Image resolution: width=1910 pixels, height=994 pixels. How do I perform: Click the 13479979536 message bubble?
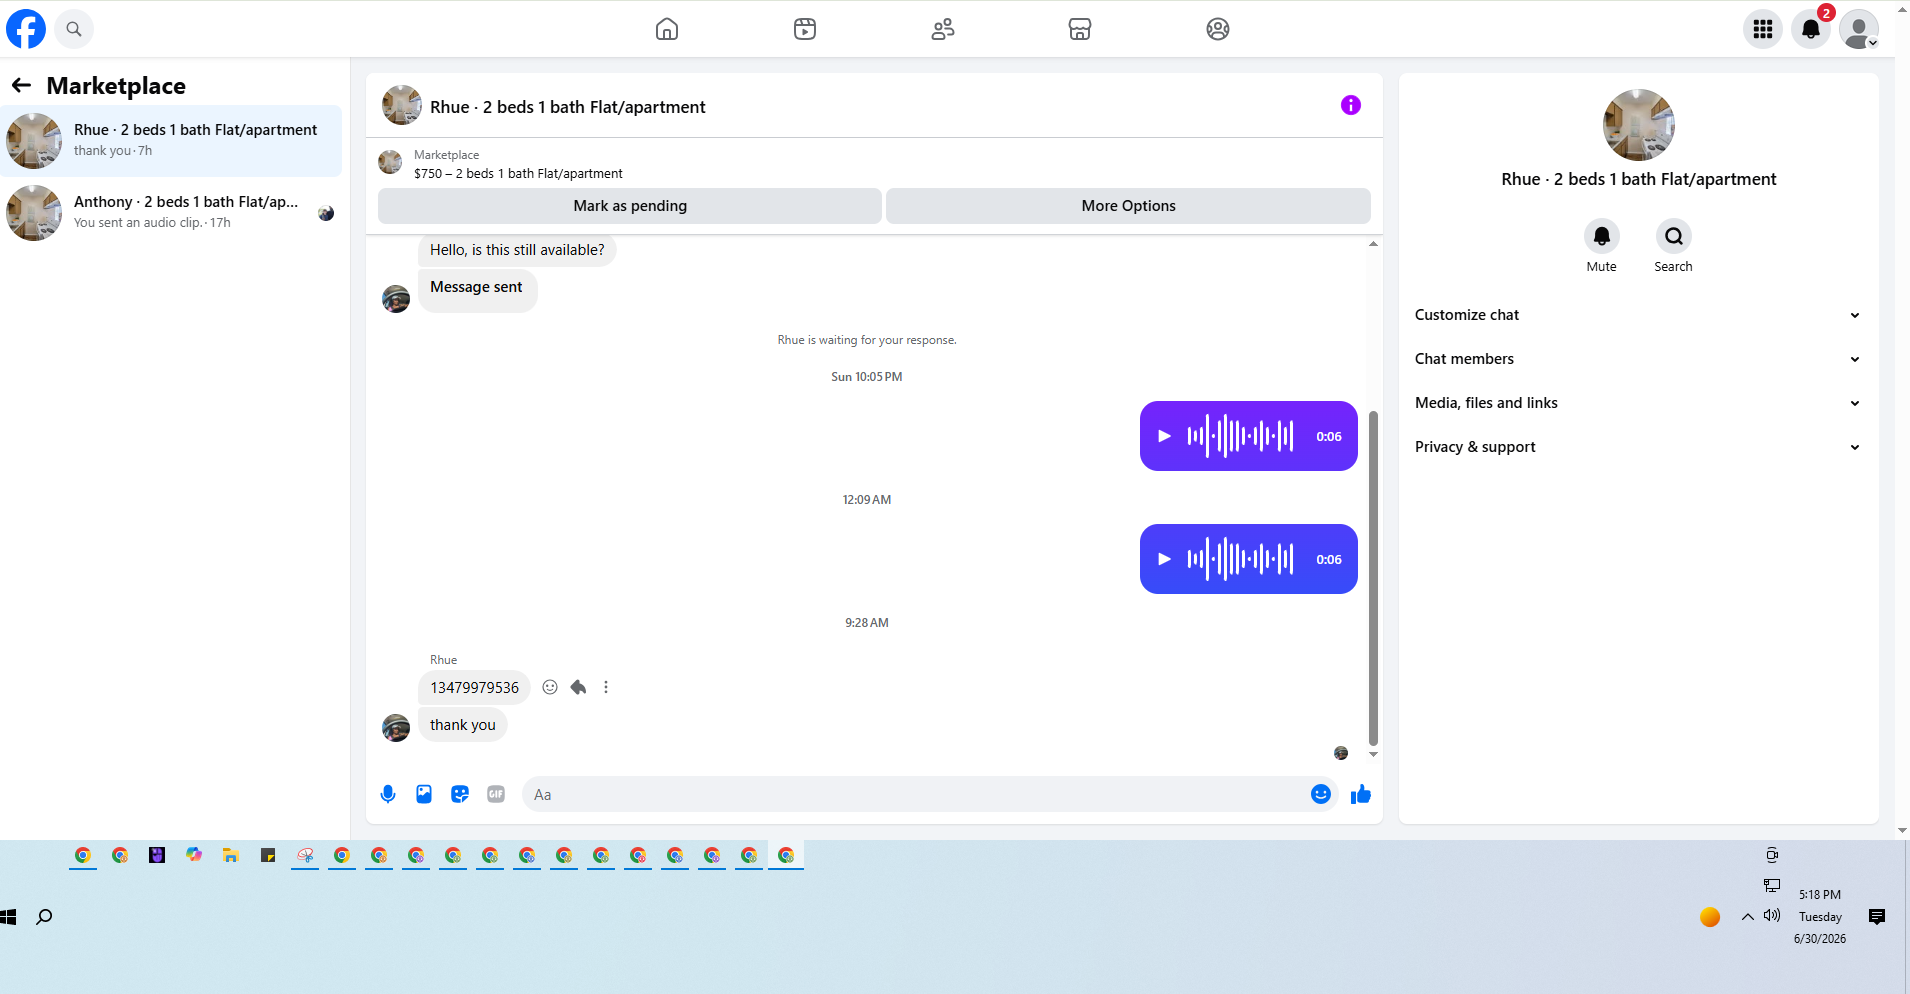(475, 687)
